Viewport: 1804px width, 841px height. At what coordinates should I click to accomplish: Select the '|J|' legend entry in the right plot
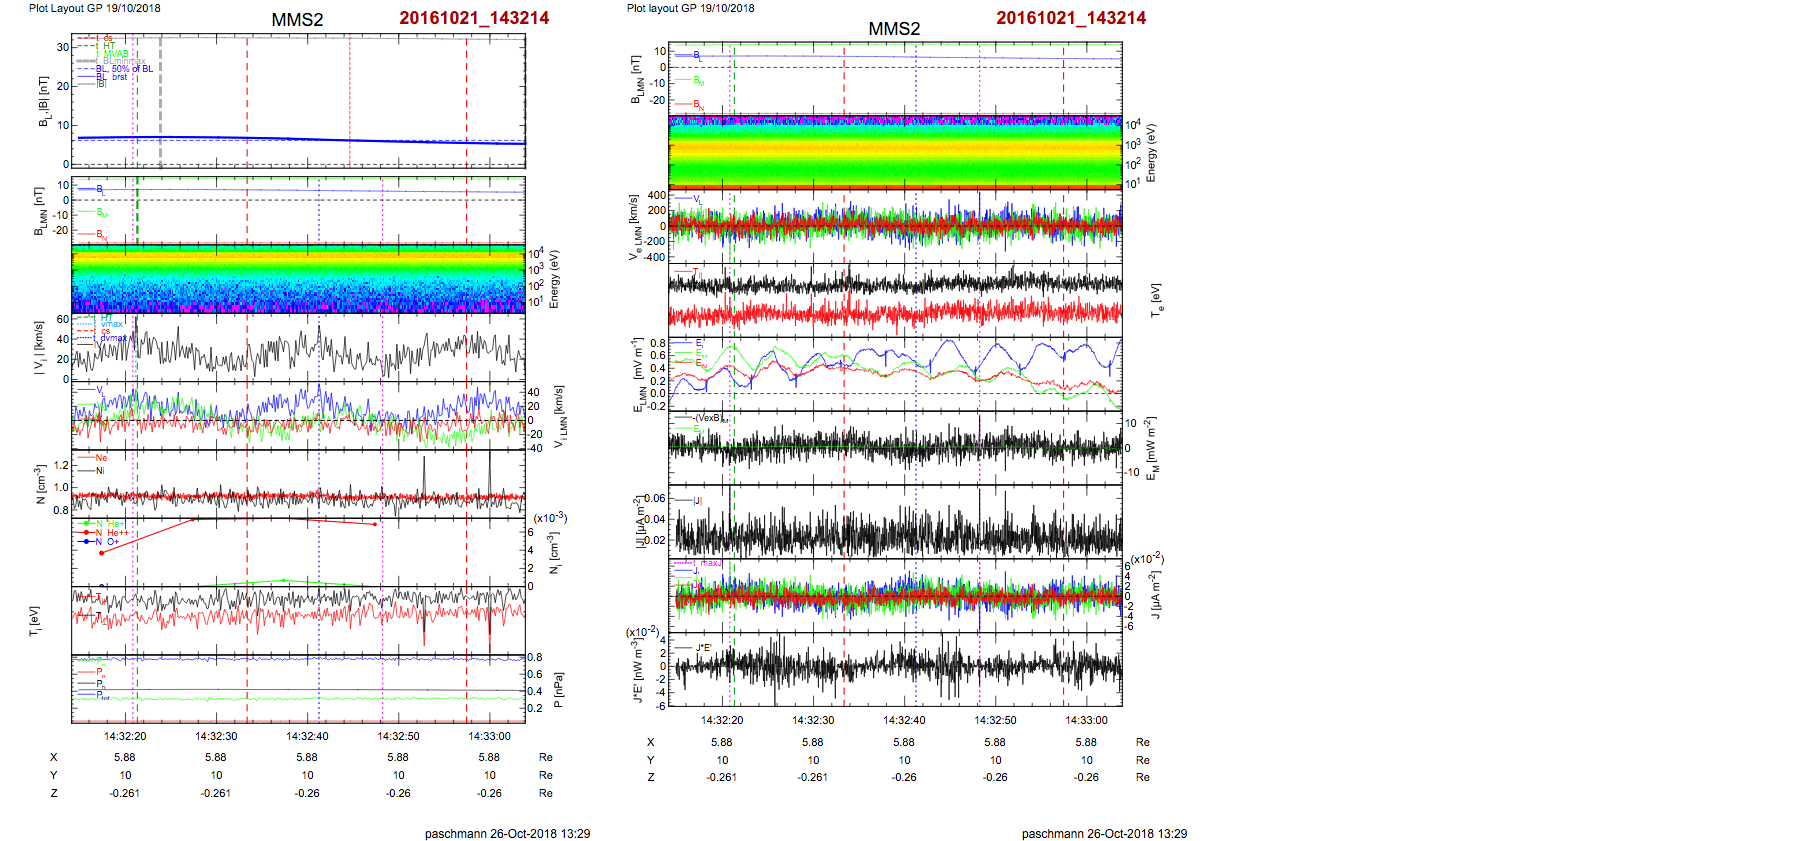697,500
